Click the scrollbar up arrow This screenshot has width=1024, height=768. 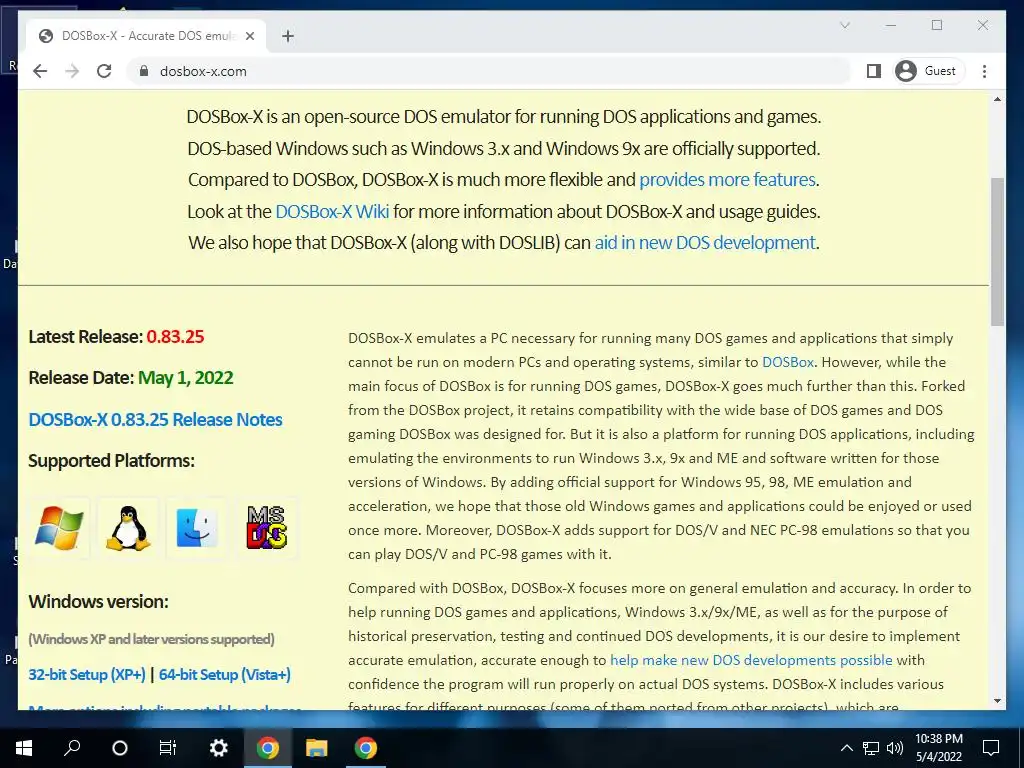point(997,100)
